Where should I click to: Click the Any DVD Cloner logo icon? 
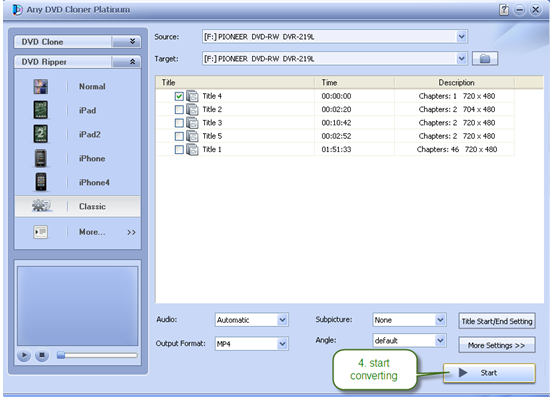point(17,9)
